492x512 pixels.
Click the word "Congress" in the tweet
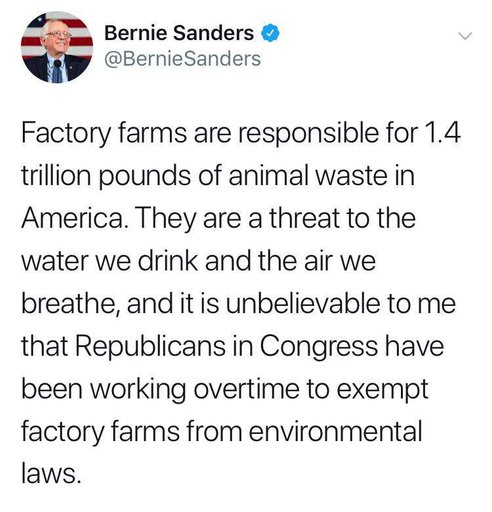point(319,347)
